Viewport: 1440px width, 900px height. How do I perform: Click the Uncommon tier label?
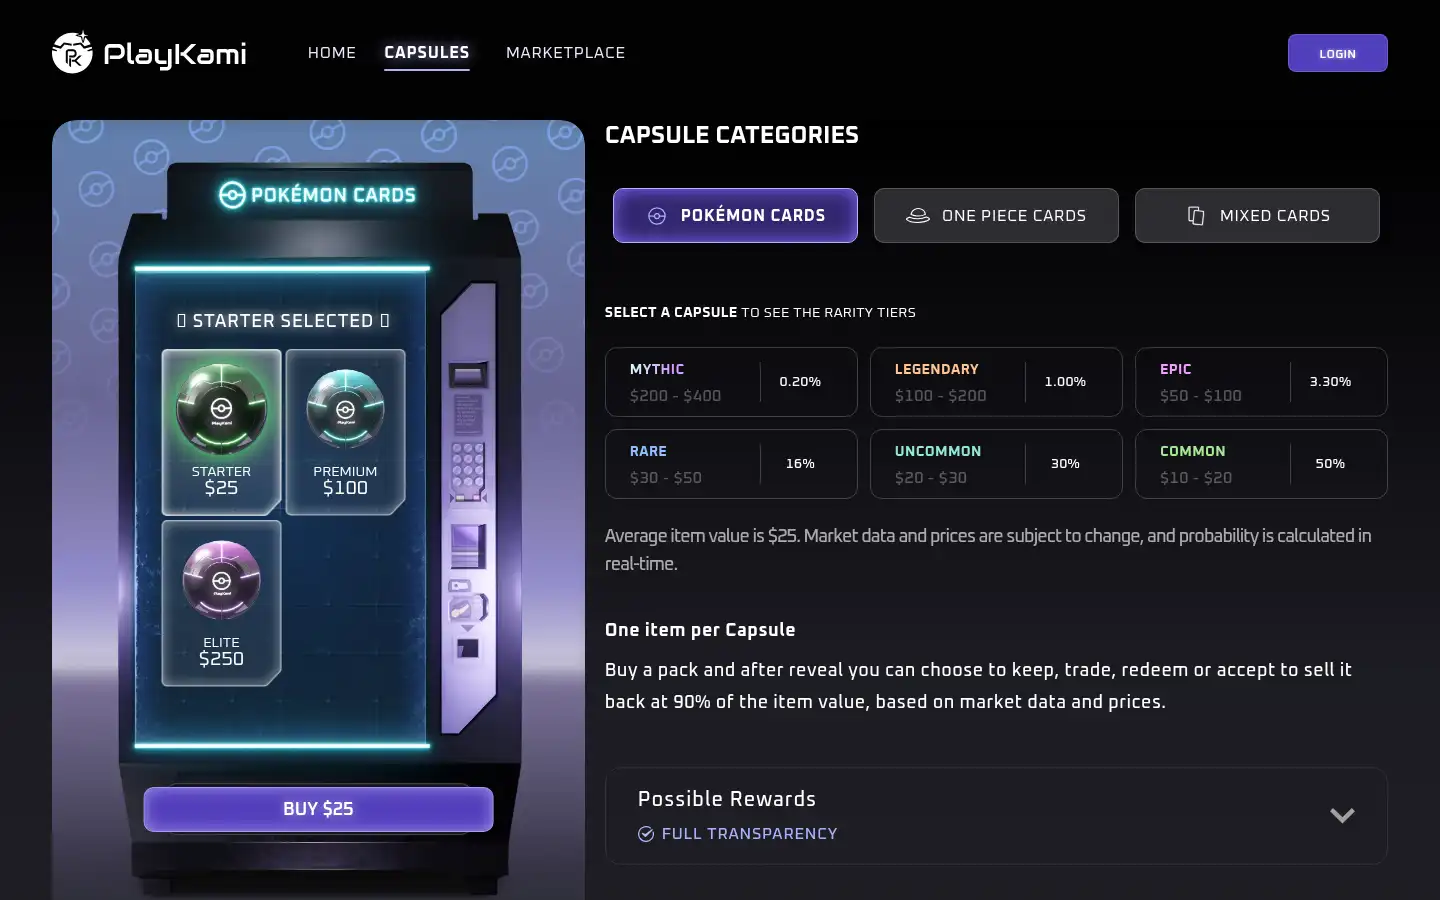(x=937, y=451)
